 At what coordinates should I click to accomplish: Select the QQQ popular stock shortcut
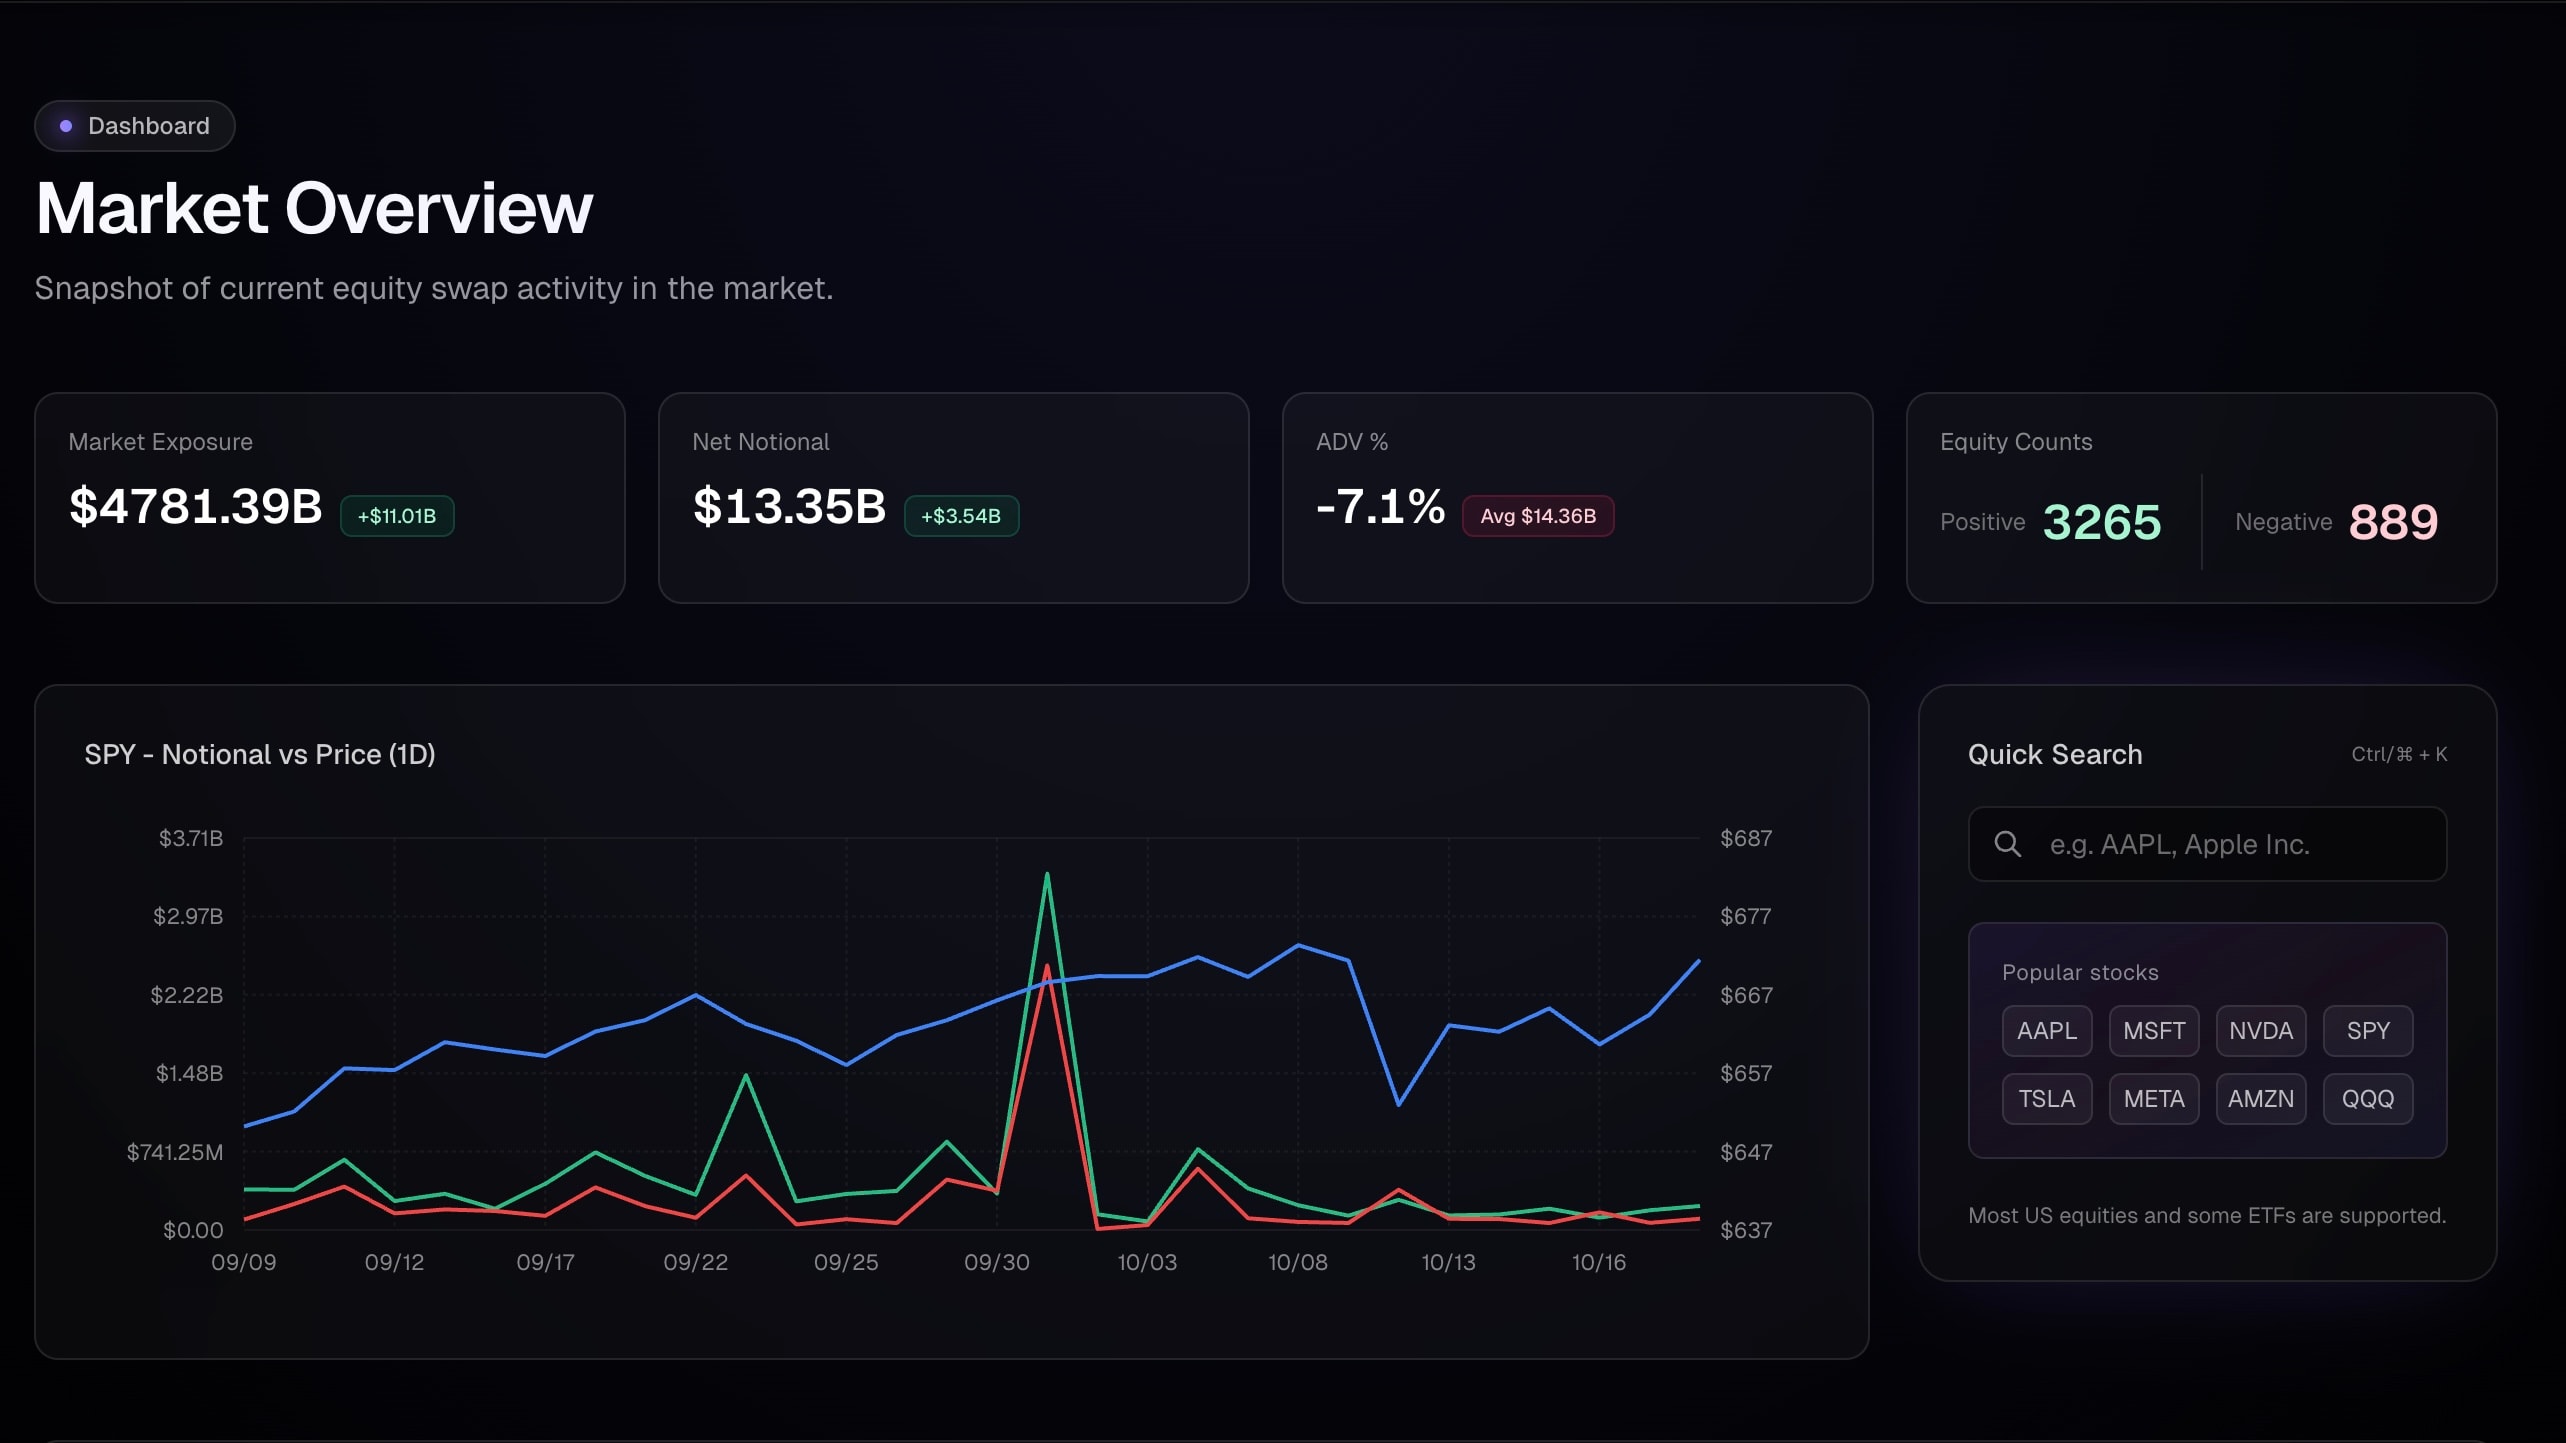2368,1098
